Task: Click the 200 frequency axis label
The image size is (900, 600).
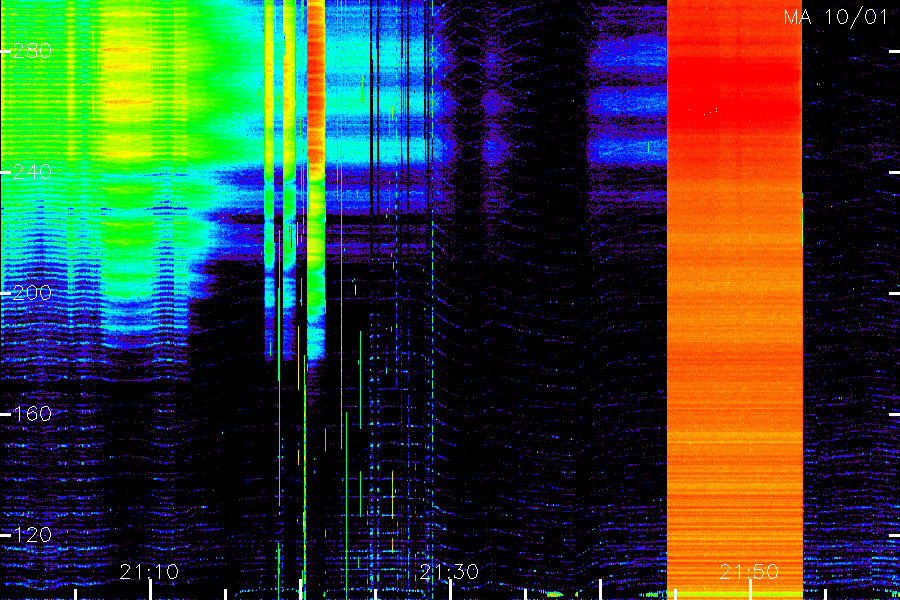Action: [x=32, y=293]
